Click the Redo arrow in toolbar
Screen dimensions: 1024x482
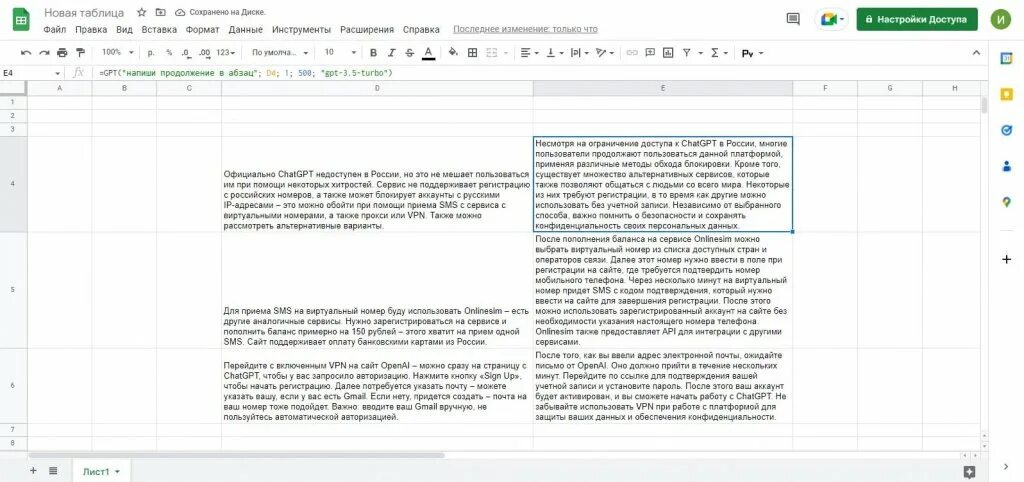pyautogui.click(x=44, y=52)
